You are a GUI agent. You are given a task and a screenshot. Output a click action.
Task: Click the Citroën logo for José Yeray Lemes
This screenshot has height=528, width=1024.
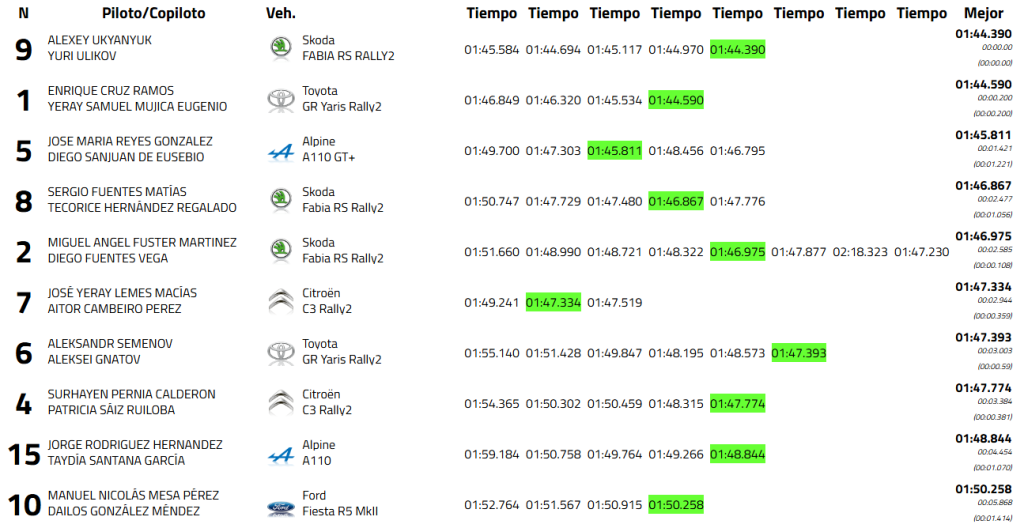(281, 301)
